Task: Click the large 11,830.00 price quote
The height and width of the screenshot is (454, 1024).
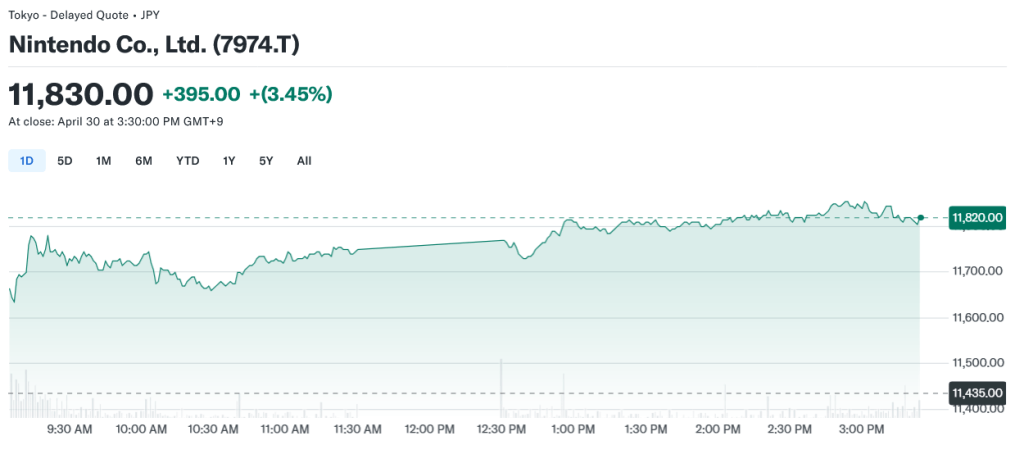Action: 81,94
